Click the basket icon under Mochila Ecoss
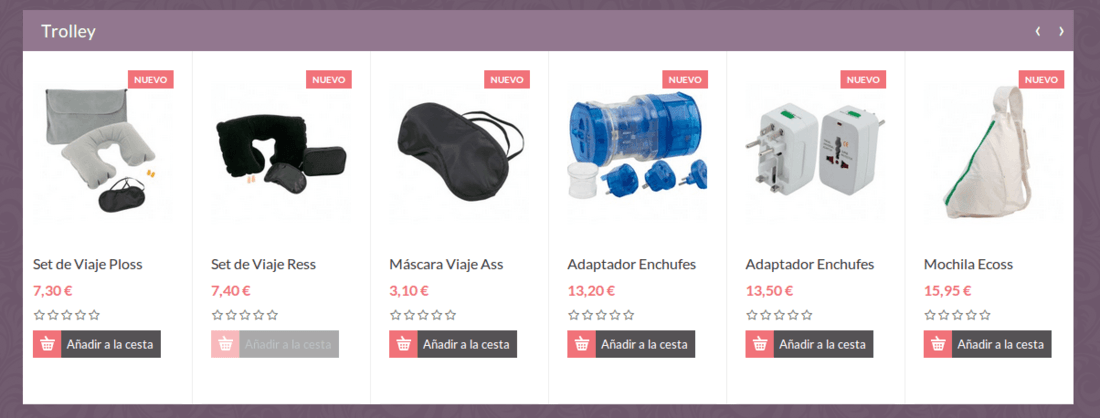This screenshot has width=1100, height=418. [x=938, y=344]
